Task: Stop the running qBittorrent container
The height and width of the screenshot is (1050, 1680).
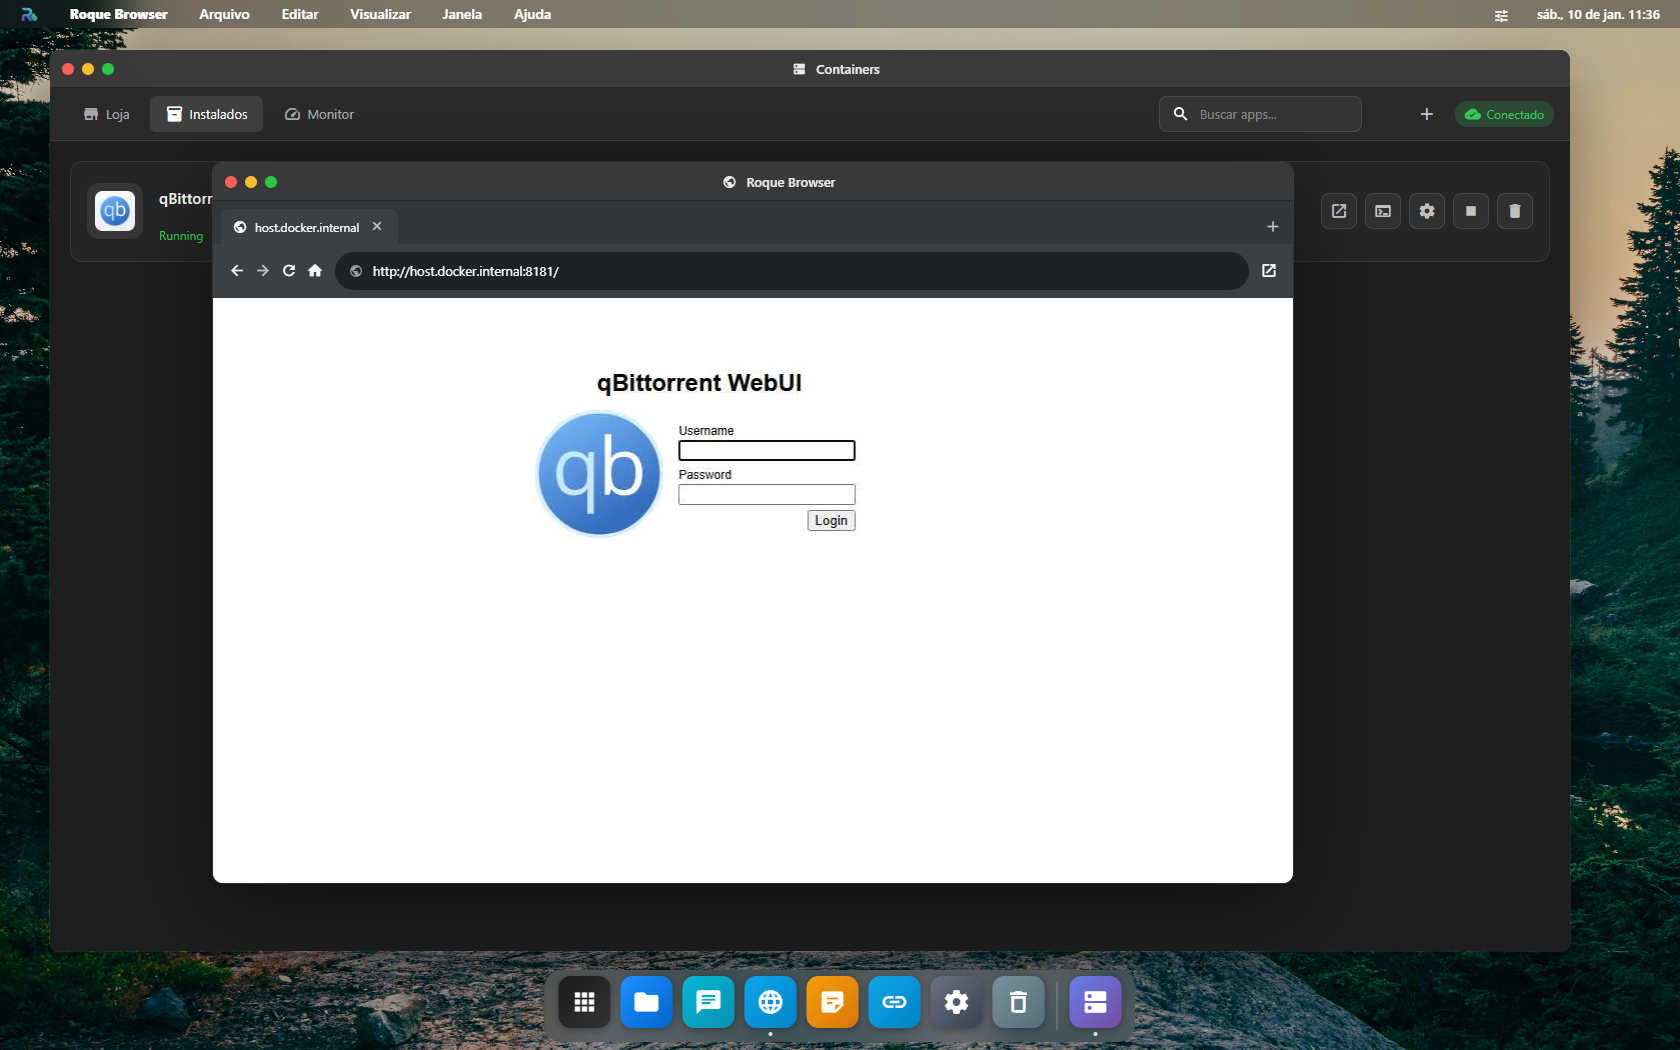Action: [x=1471, y=211]
